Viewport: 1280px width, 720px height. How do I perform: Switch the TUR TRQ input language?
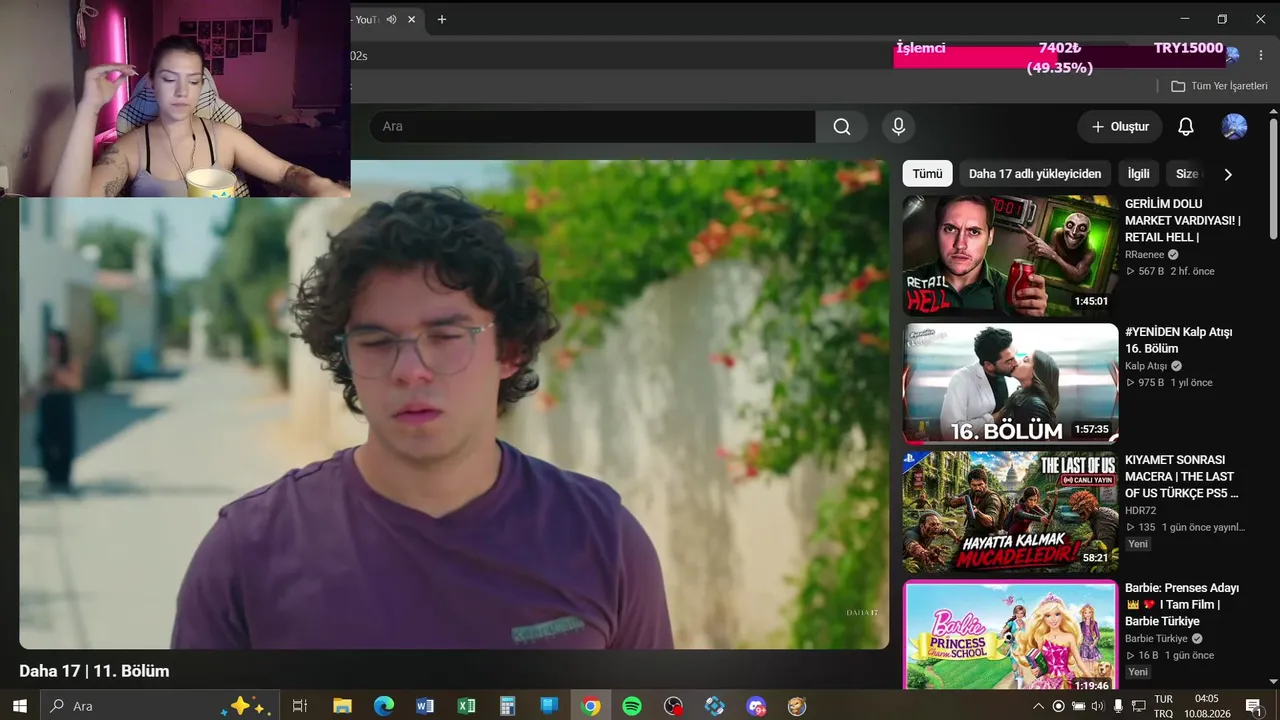point(1163,706)
